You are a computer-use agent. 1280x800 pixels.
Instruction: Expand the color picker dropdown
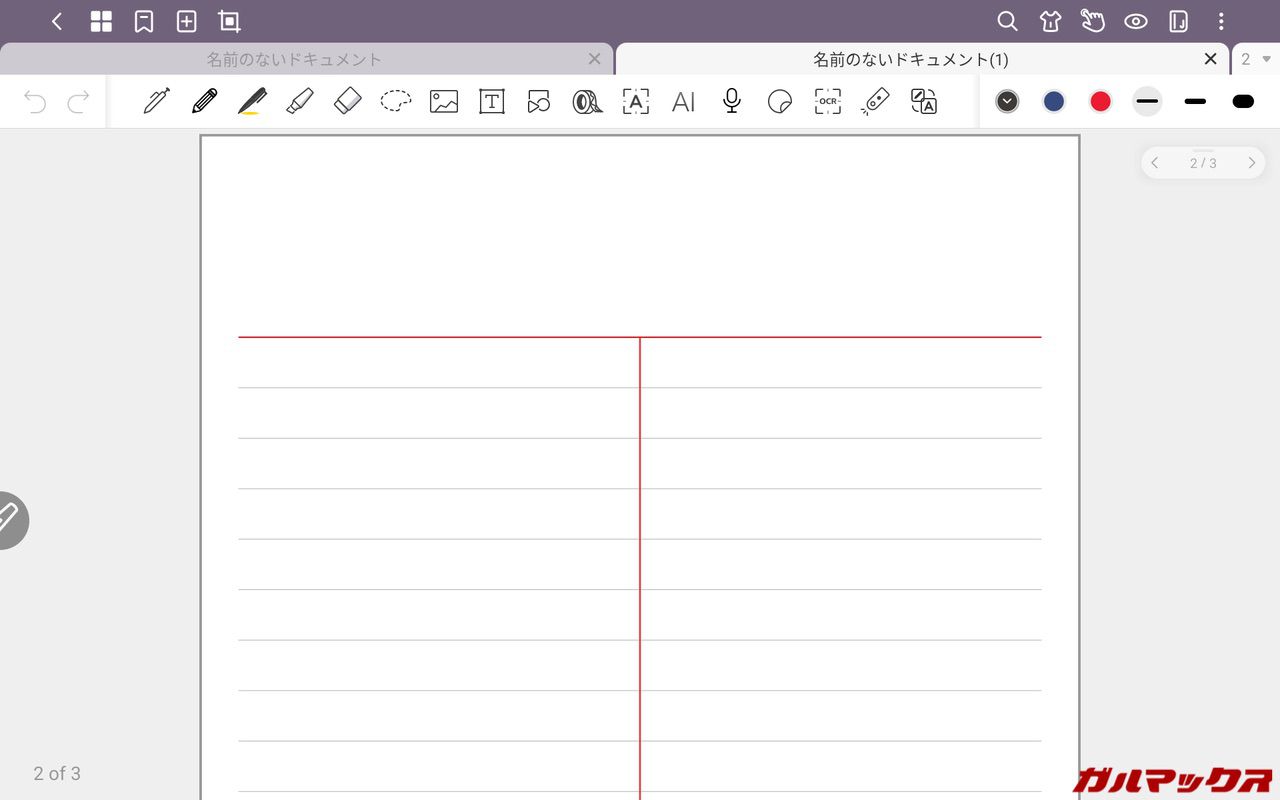coord(1007,101)
